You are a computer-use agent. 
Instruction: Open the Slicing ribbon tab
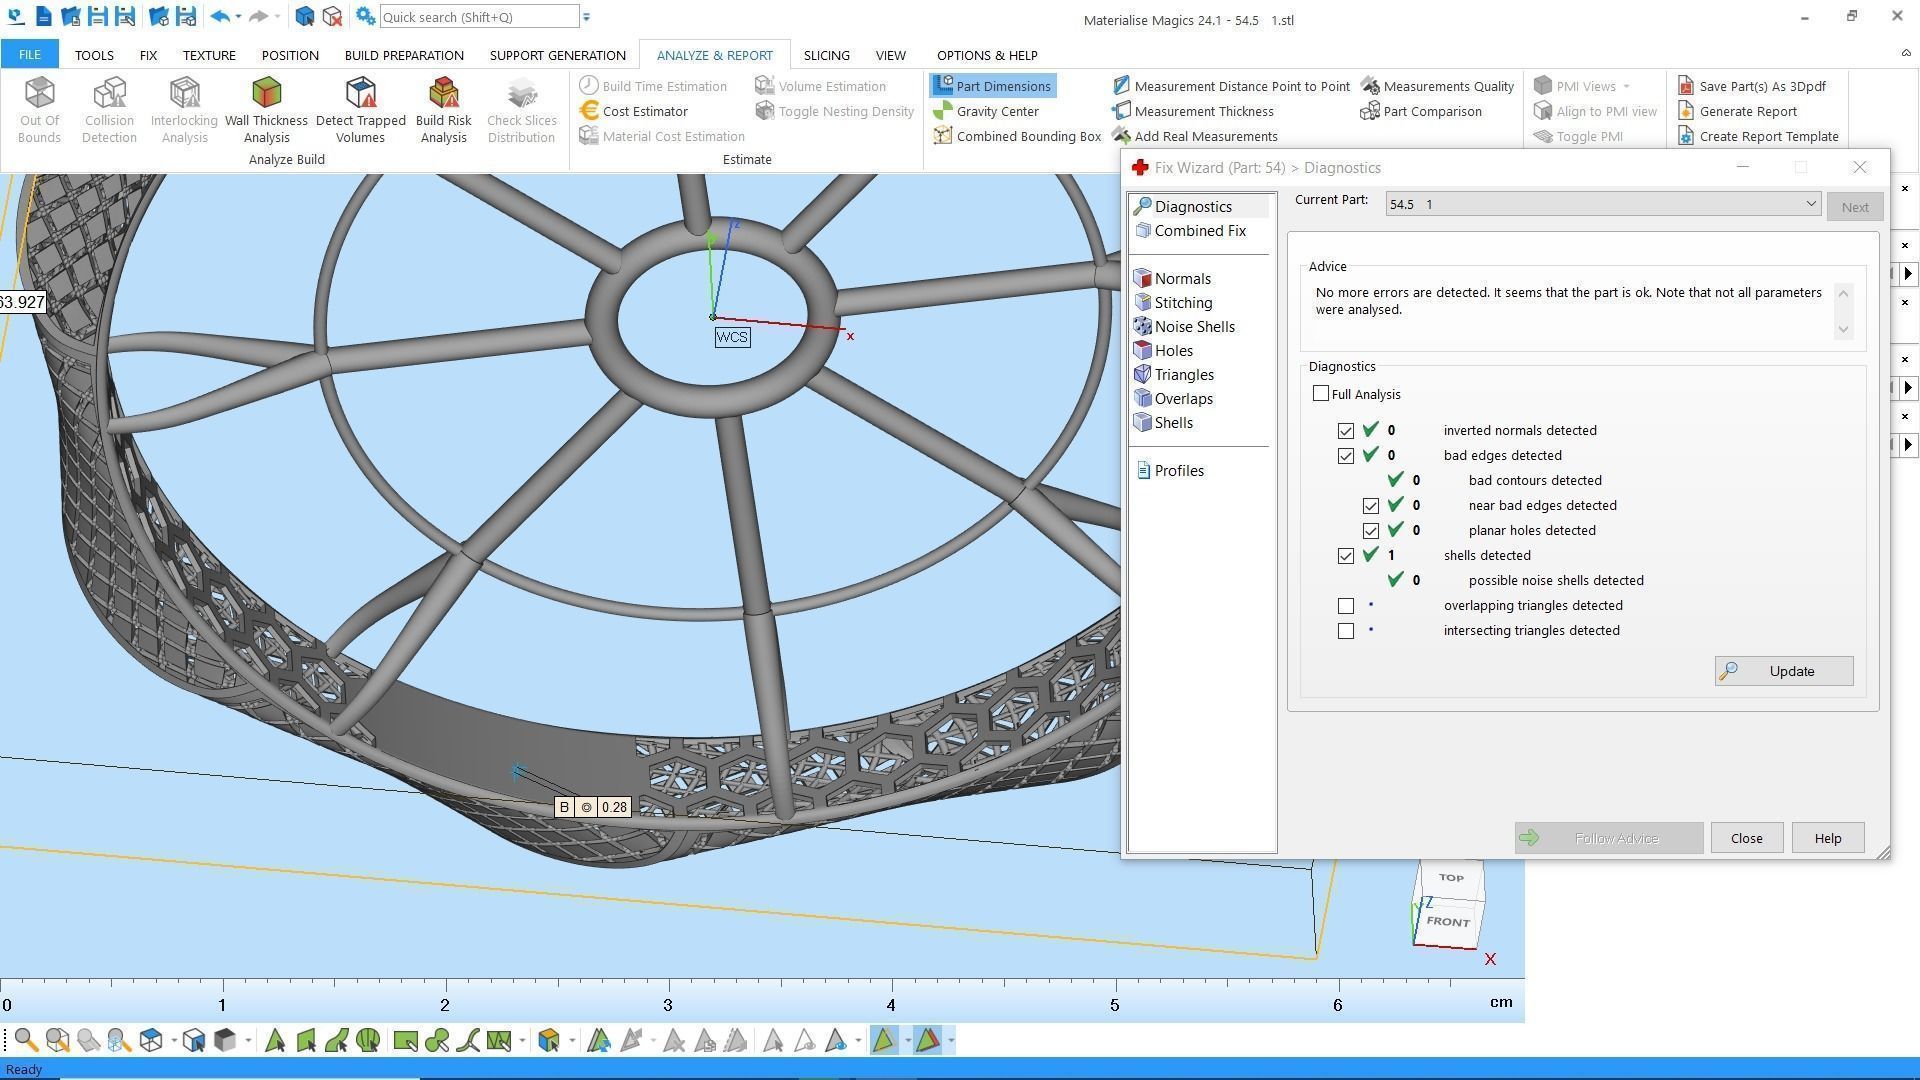[x=826, y=55]
